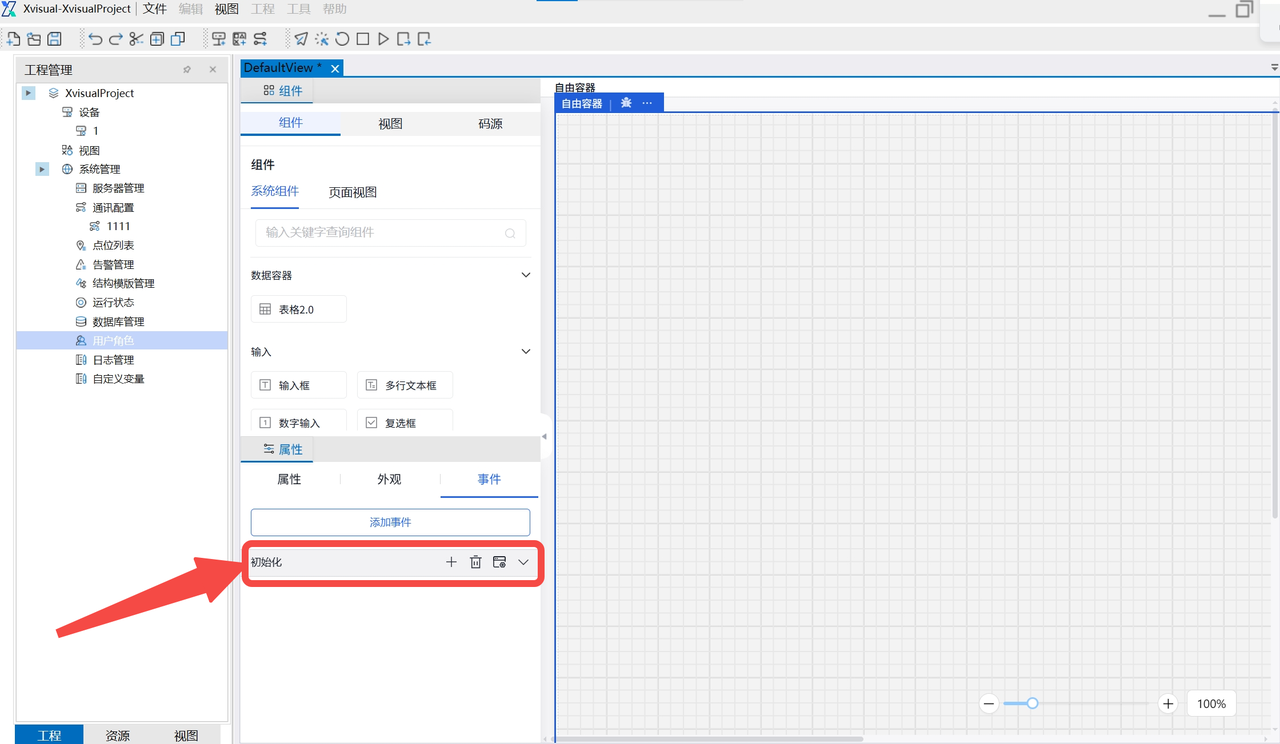Click the export arrow-right toolbar icon
The image size is (1280, 744).
pos(404,39)
